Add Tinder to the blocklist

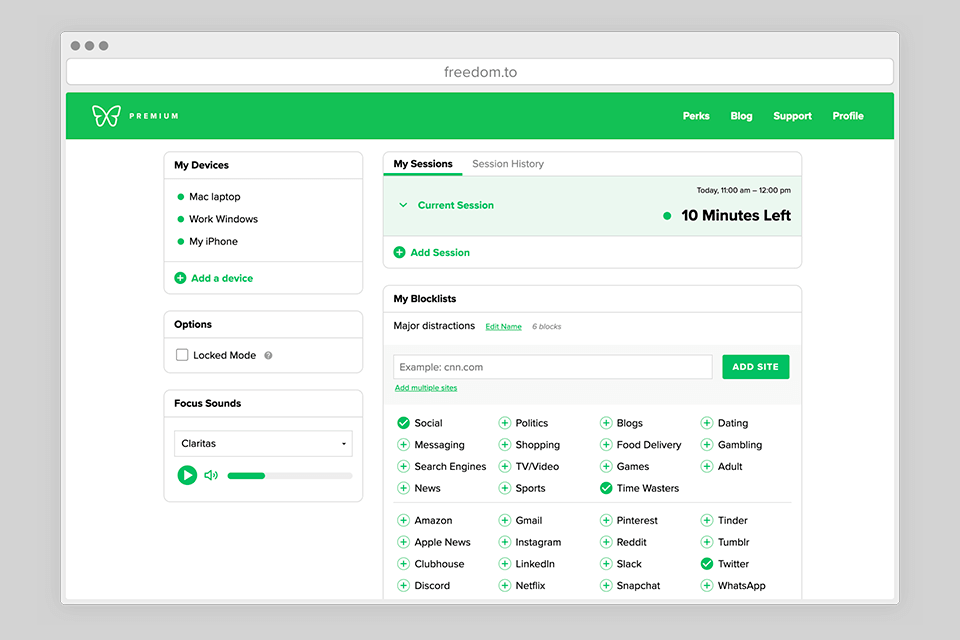pos(707,521)
